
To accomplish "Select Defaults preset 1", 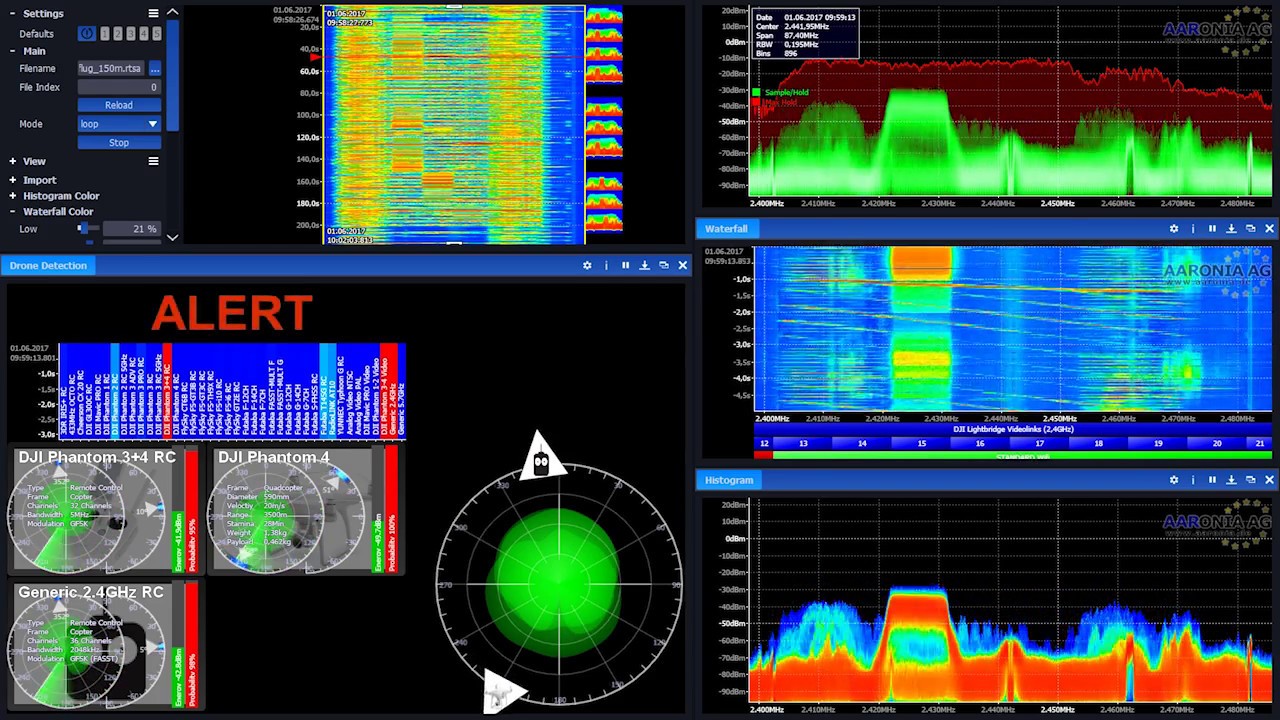I will tap(104, 33).
